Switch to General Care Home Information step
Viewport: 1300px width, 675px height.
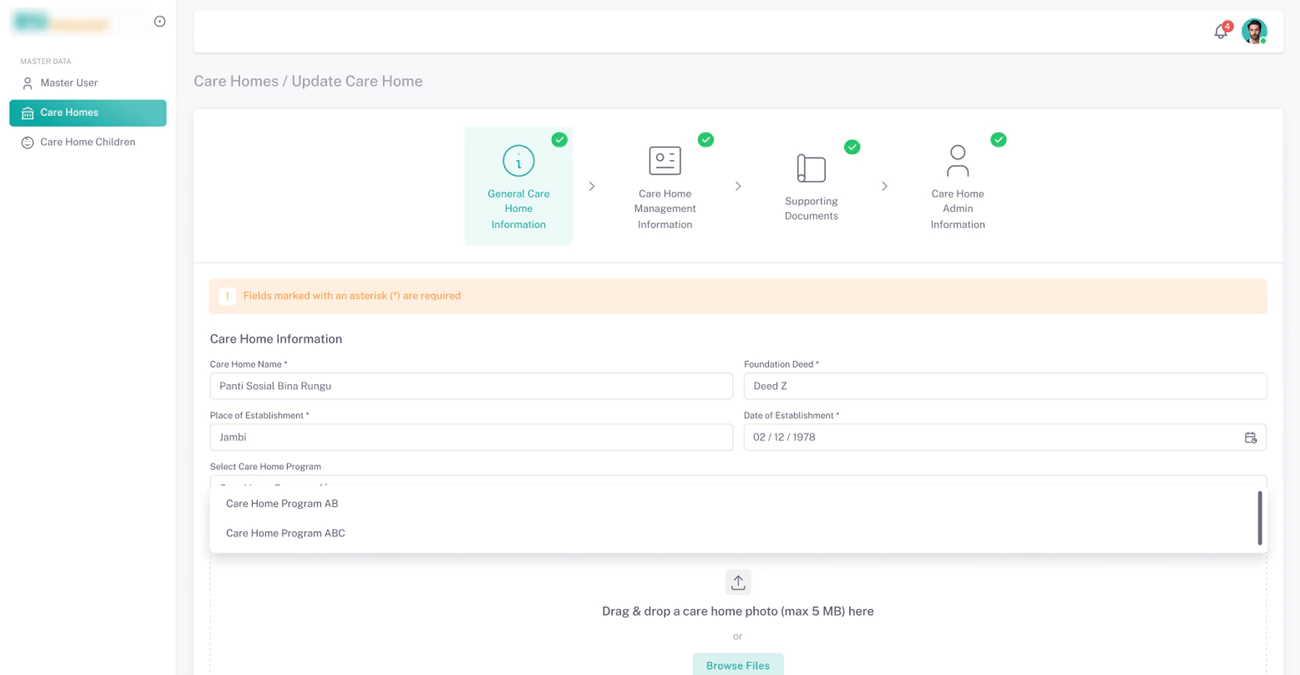pyautogui.click(x=518, y=186)
